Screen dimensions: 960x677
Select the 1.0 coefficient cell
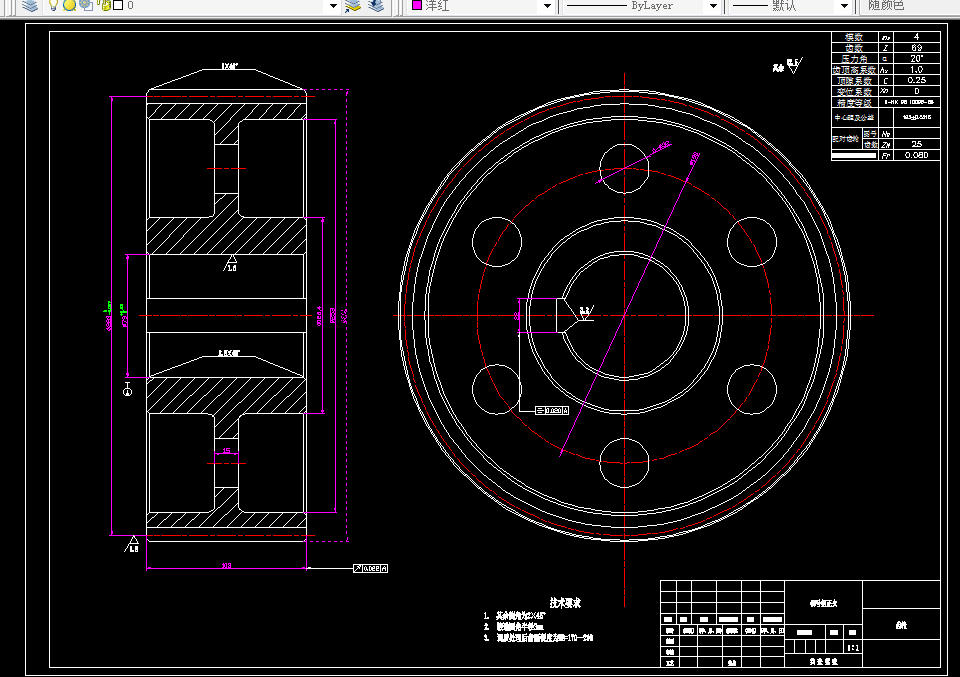pyautogui.click(x=917, y=70)
